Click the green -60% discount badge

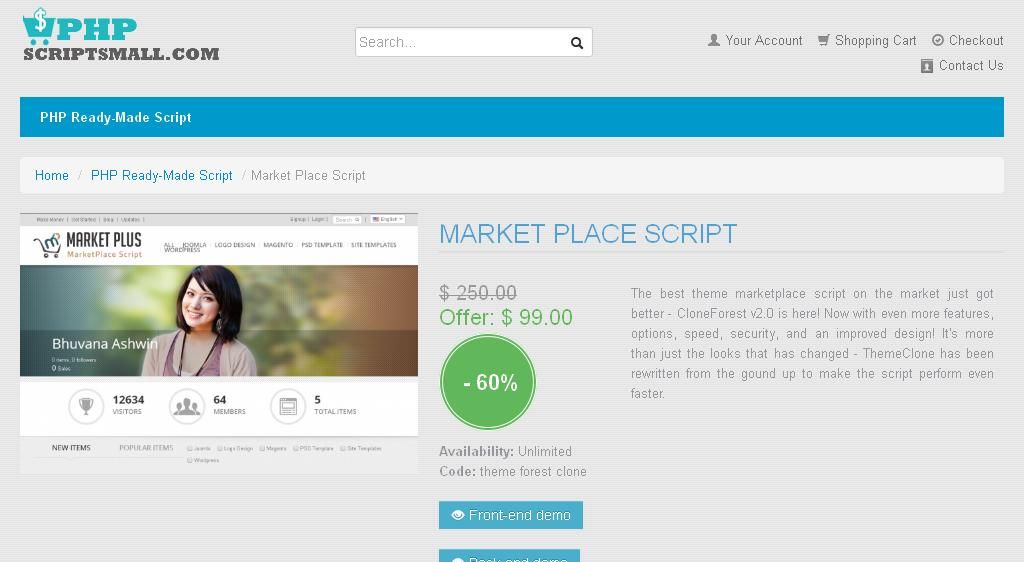(x=488, y=382)
